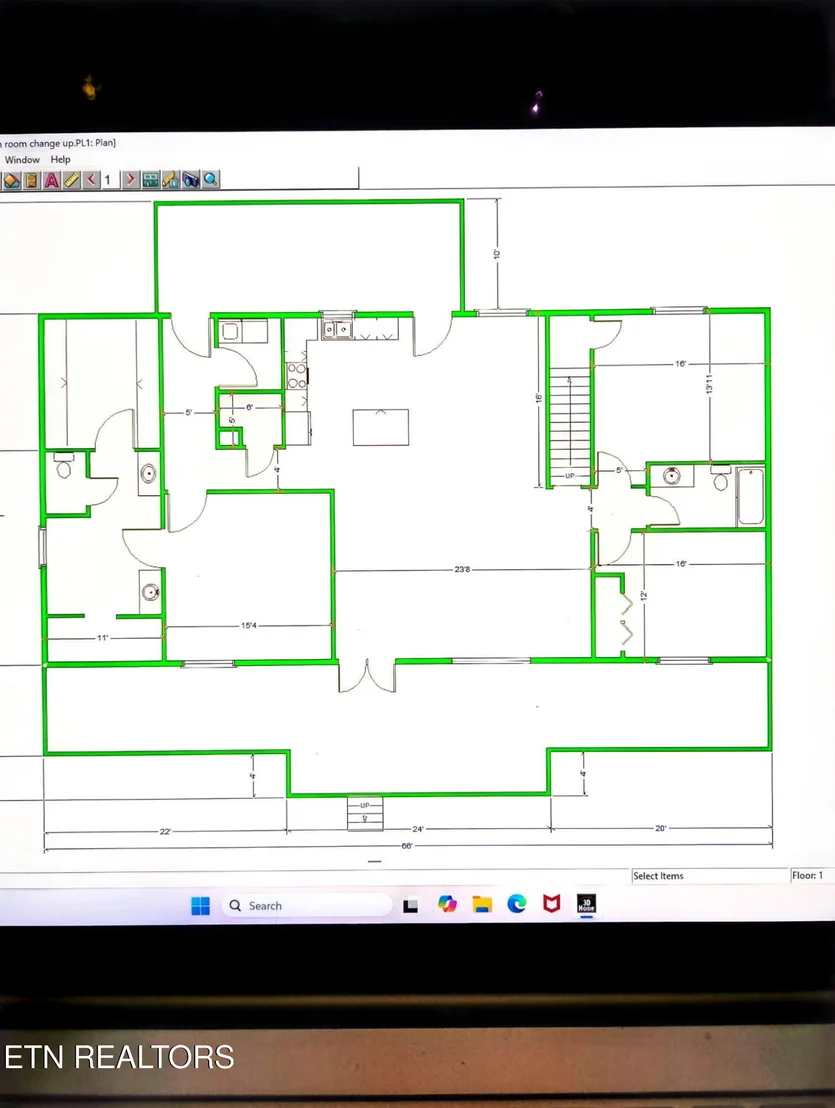Click the 23'8 dimension label
This screenshot has width=835, height=1108.
pyautogui.click(x=462, y=569)
